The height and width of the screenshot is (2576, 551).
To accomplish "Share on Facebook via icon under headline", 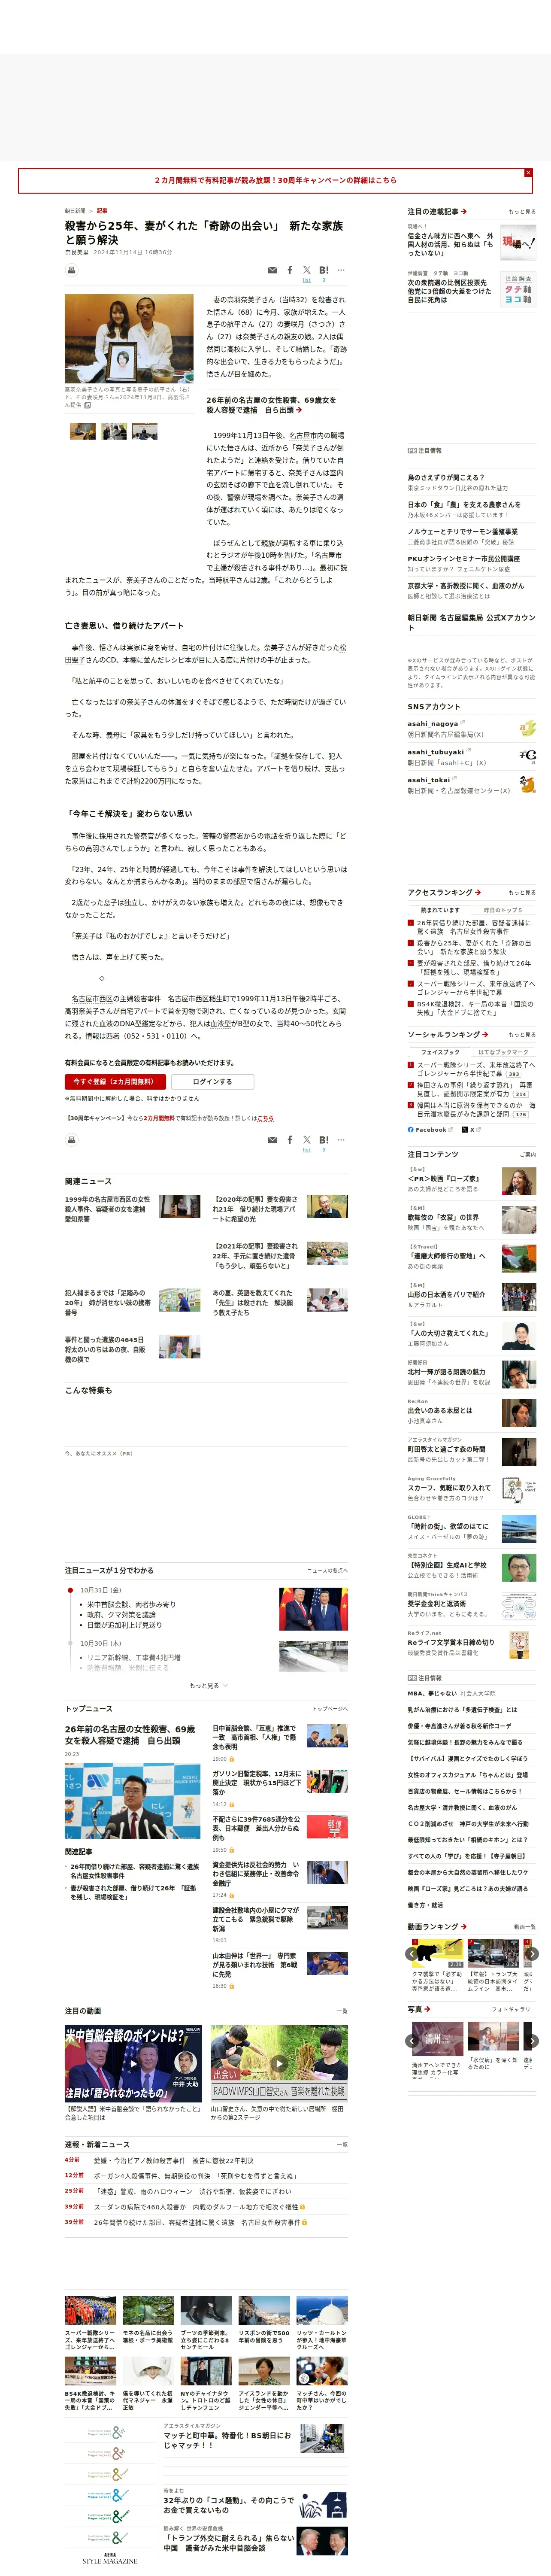I will click(290, 270).
